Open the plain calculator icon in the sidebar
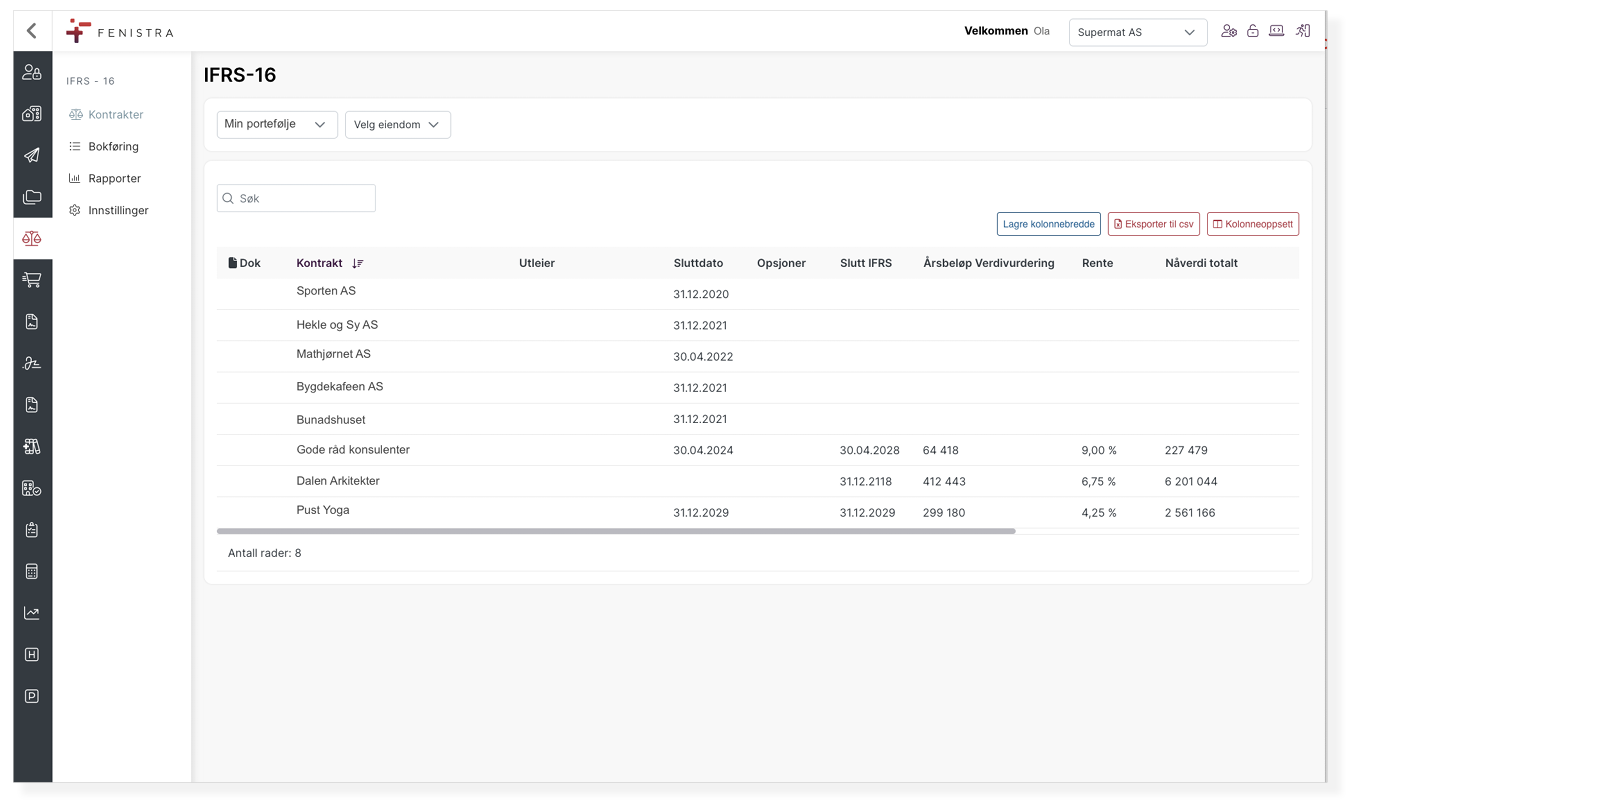The width and height of the screenshot is (1600, 800). click(x=32, y=571)
